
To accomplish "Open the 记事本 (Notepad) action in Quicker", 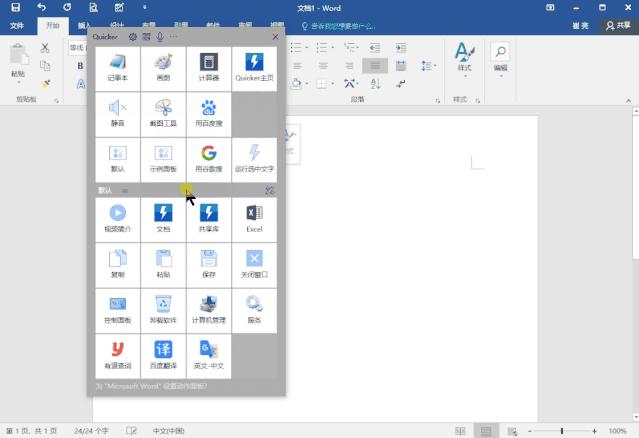I will point(117,68).
